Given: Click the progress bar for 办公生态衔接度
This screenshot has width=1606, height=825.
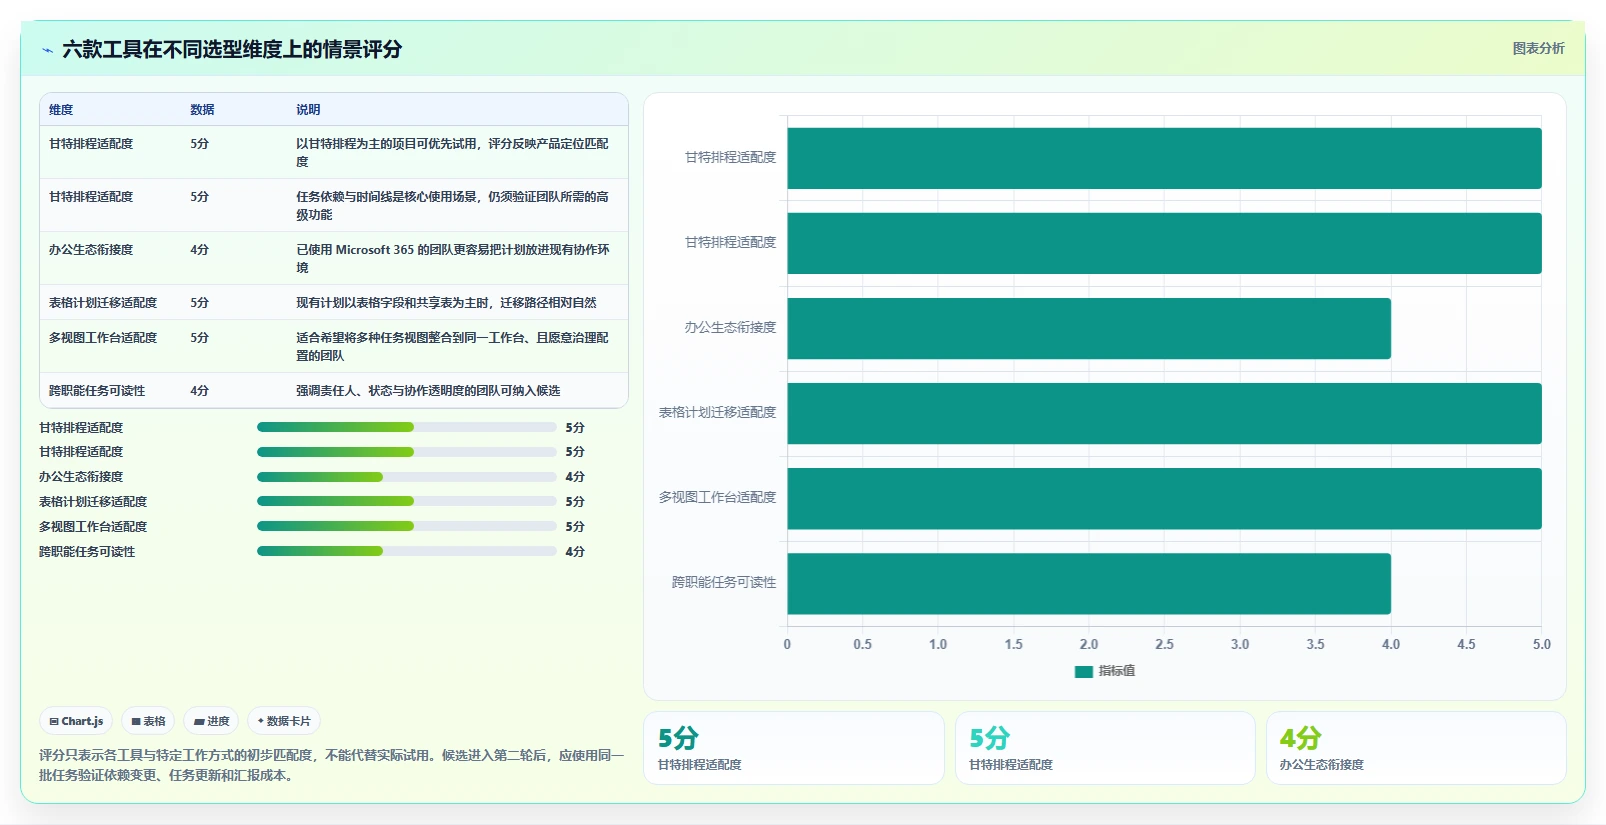Looking at the screenshot, I should click(x=407, y=477).
